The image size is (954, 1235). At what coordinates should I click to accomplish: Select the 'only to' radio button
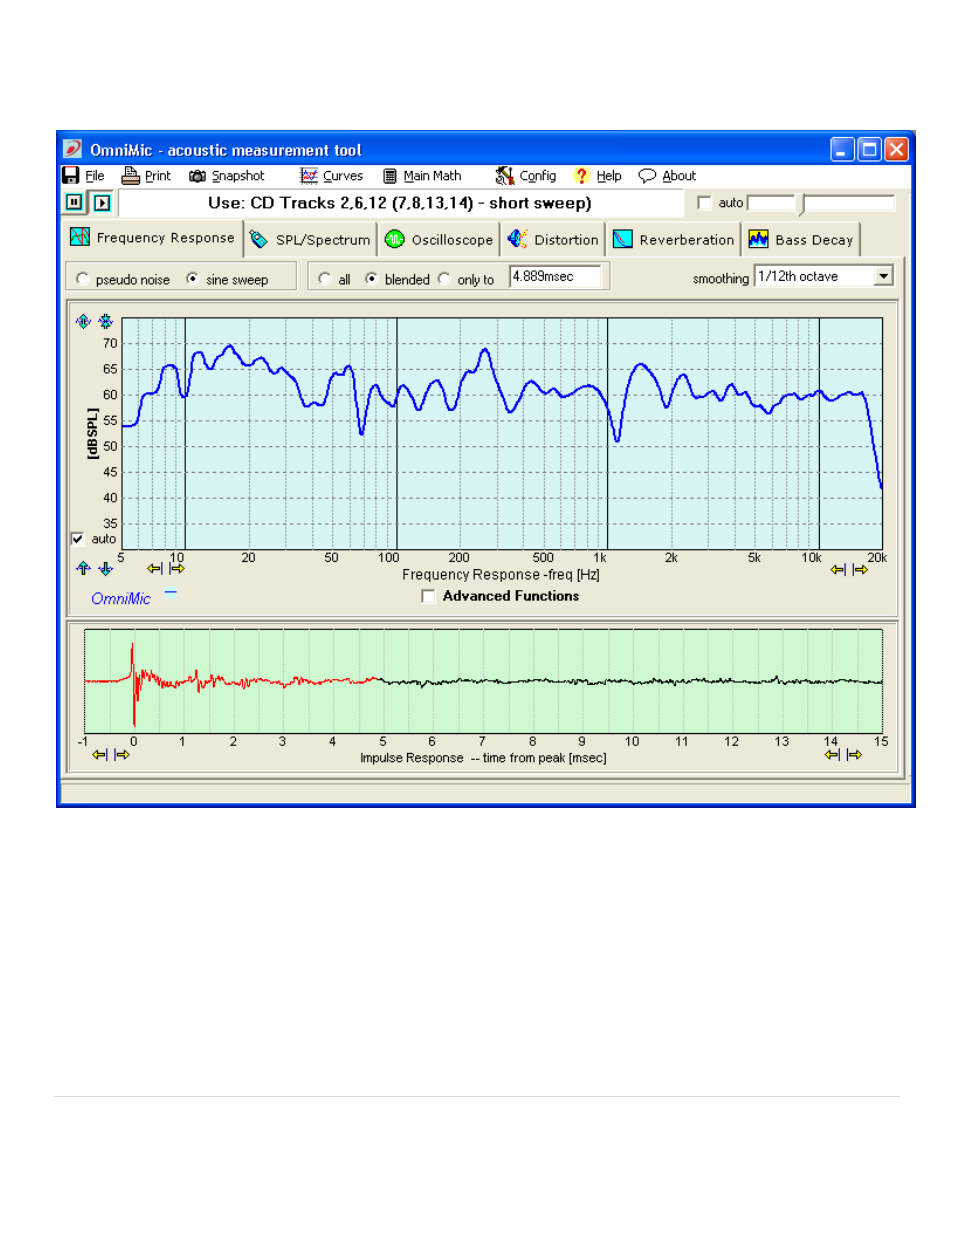coord(444,279)
